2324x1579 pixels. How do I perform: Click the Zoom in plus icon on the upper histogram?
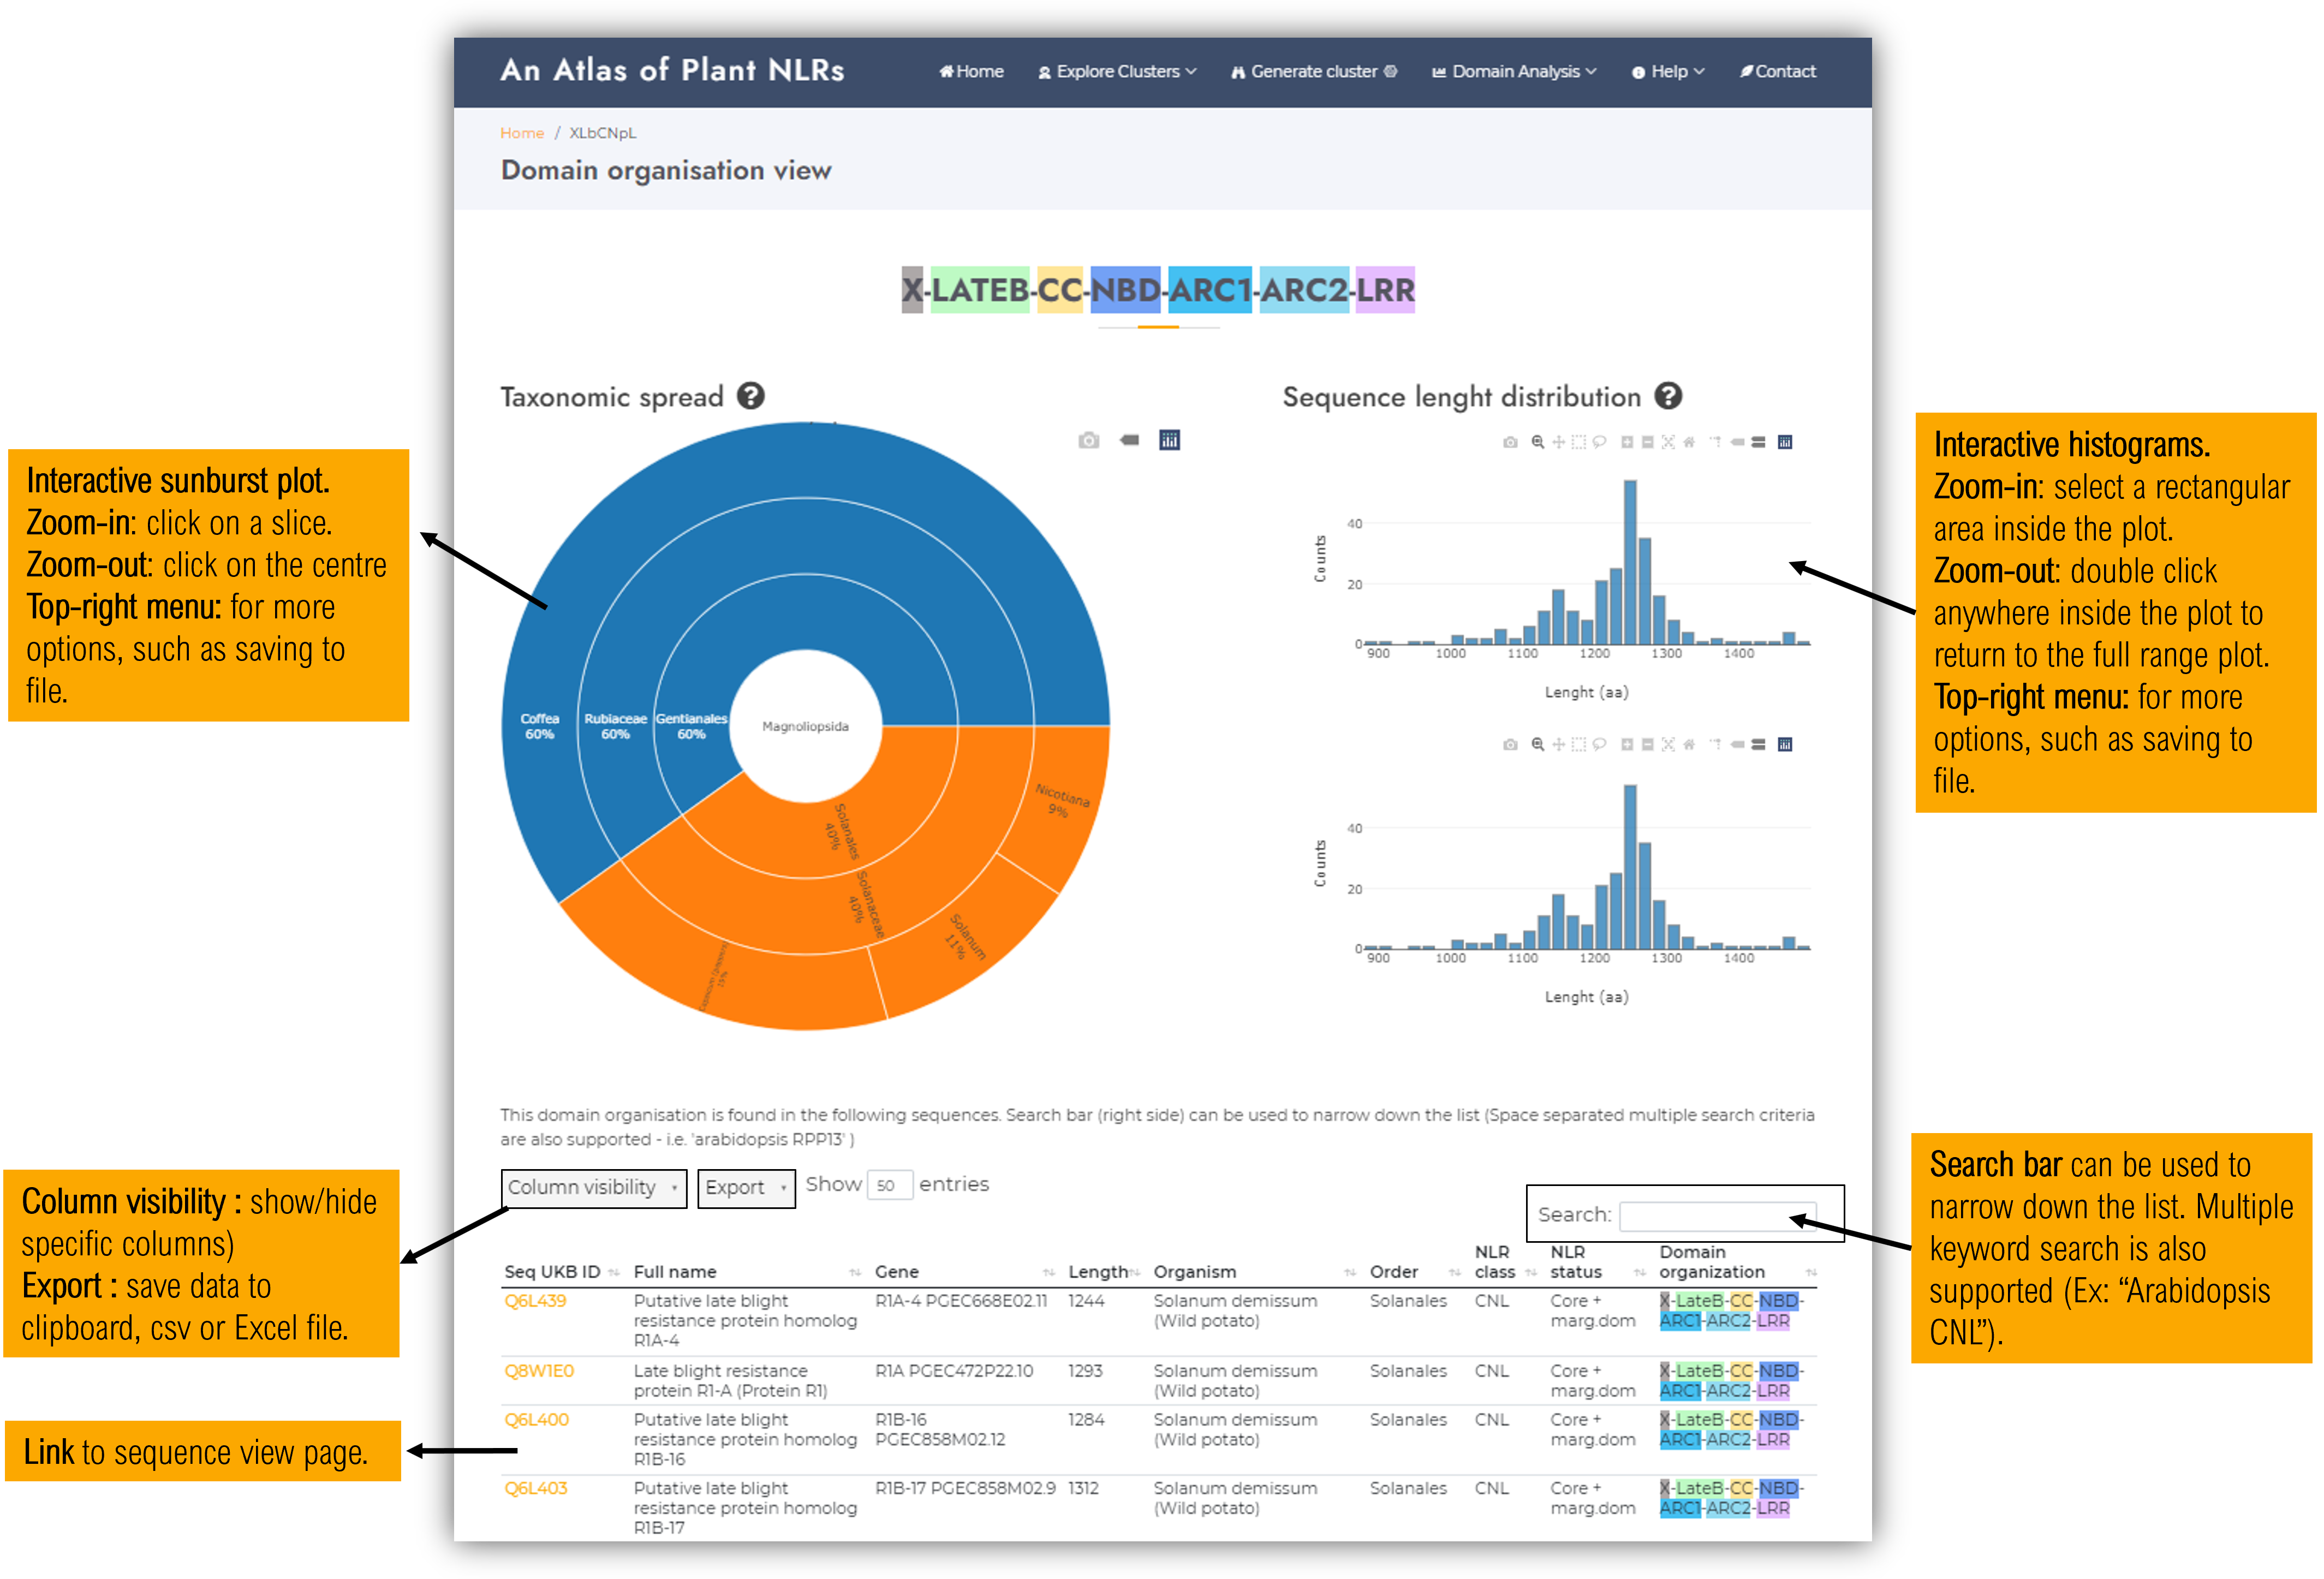[x=1627, y=442]
